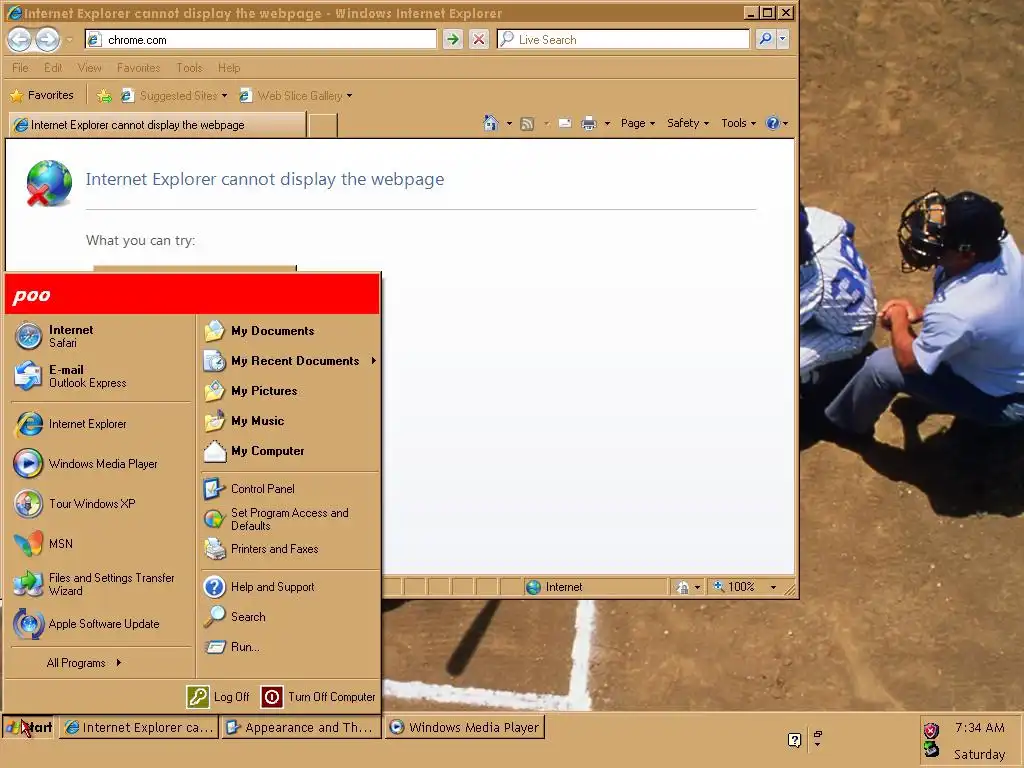The width and height of the screenshot is (1024, 768).
Task: Expand My Recent Documents submenu
Action: tap(290, 361)
